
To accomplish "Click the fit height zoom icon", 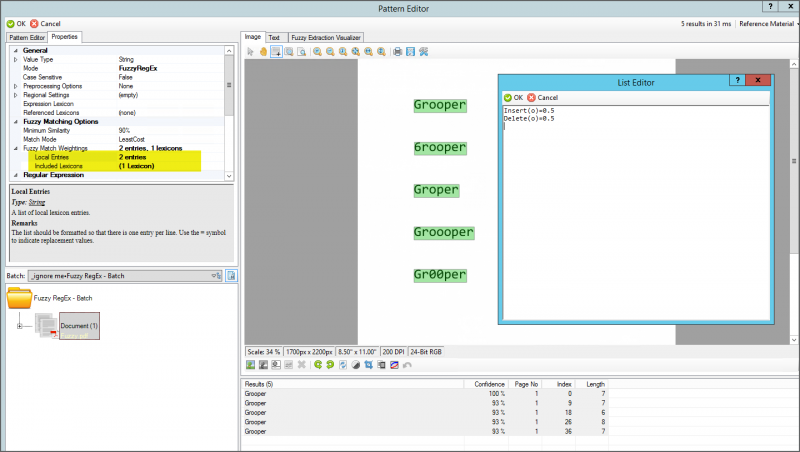I will pos(381,52).
